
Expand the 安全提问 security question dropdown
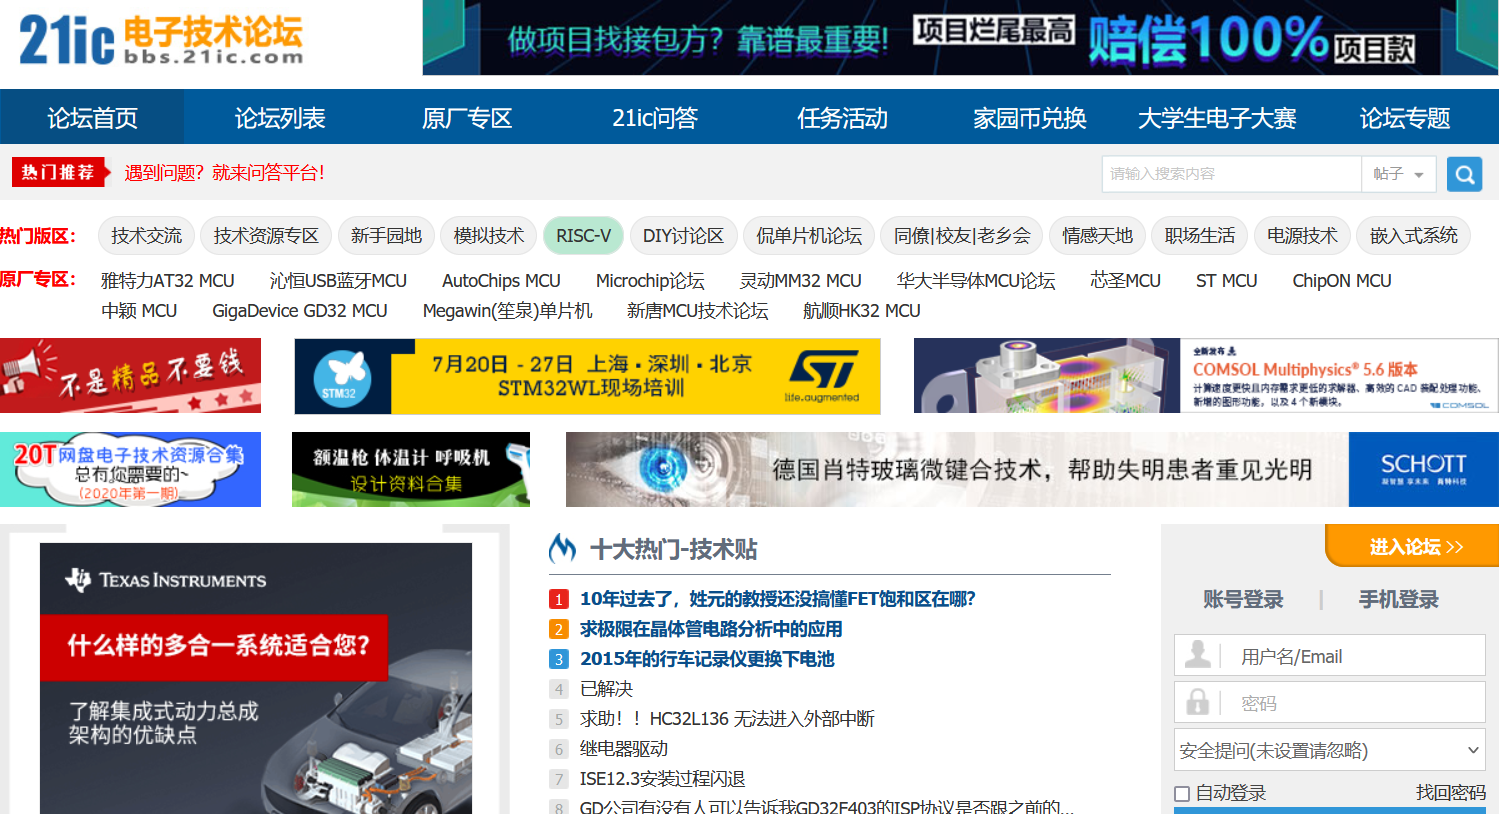pos(1329,750)
